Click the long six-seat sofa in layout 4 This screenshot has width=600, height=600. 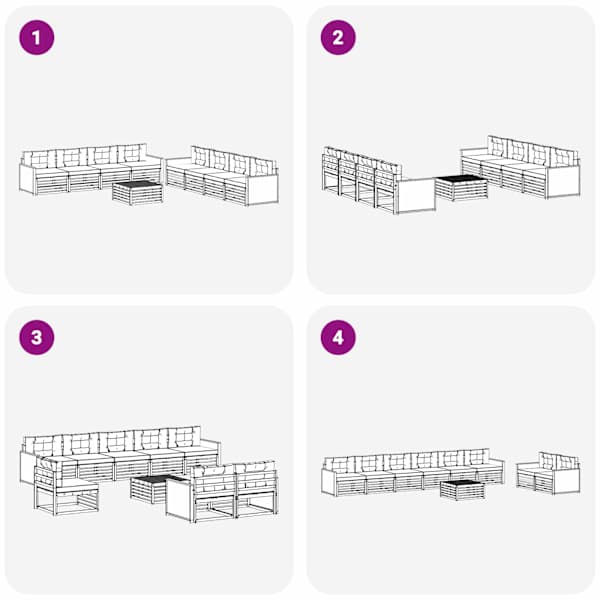pos(412,472)
